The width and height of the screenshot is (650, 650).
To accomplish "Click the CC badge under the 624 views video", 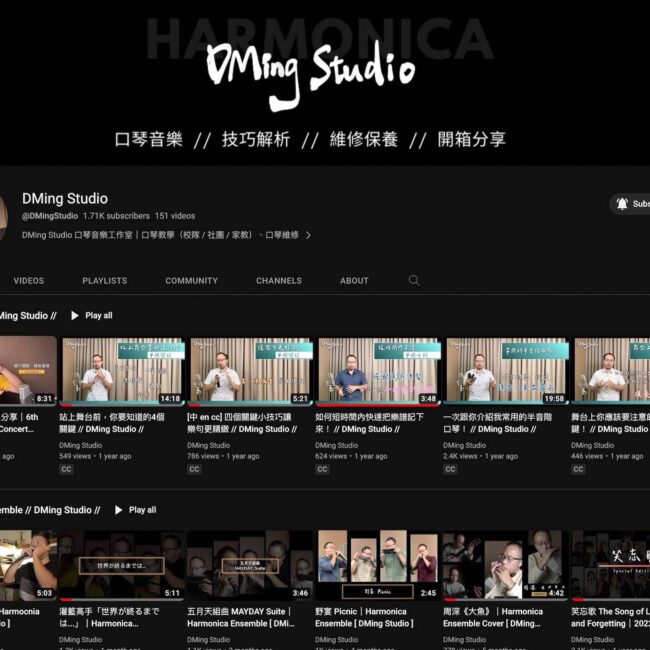I will pyautogui.click(x=322, y=469).
